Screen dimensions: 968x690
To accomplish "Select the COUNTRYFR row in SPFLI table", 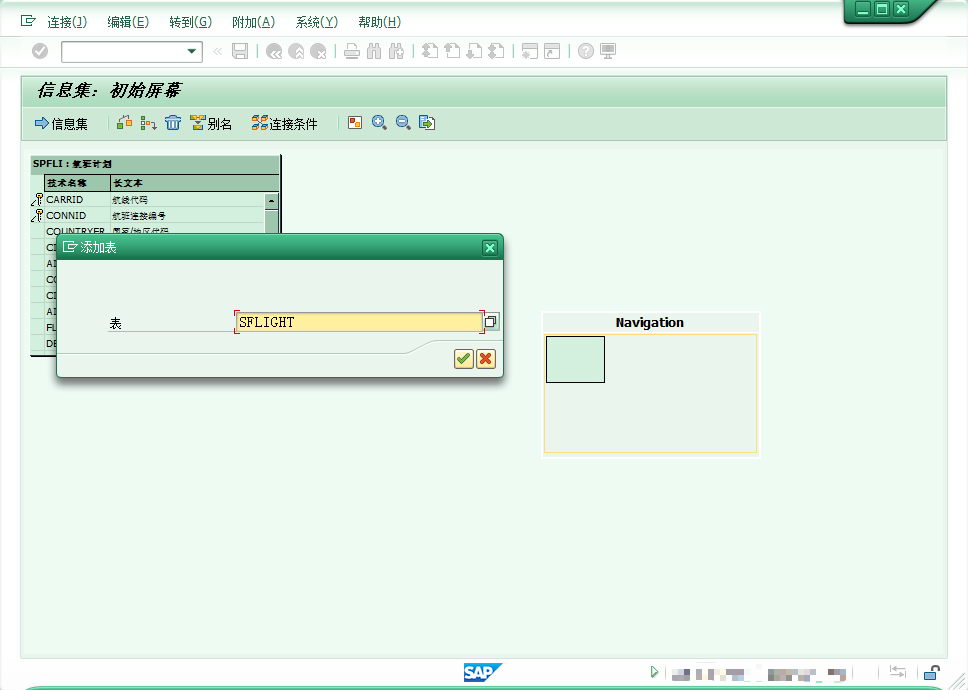I will [148, 231].
